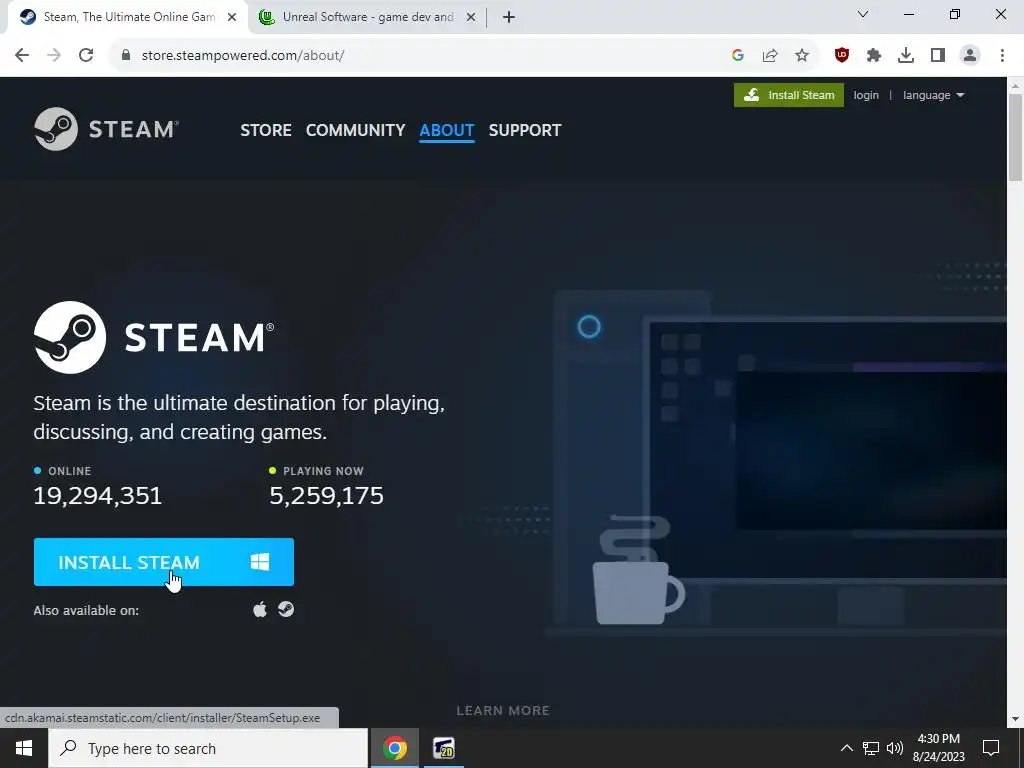1024x768 pixels.
Task: Click the ONLINE count 19,294,351
Action: (x=97, y=496)
